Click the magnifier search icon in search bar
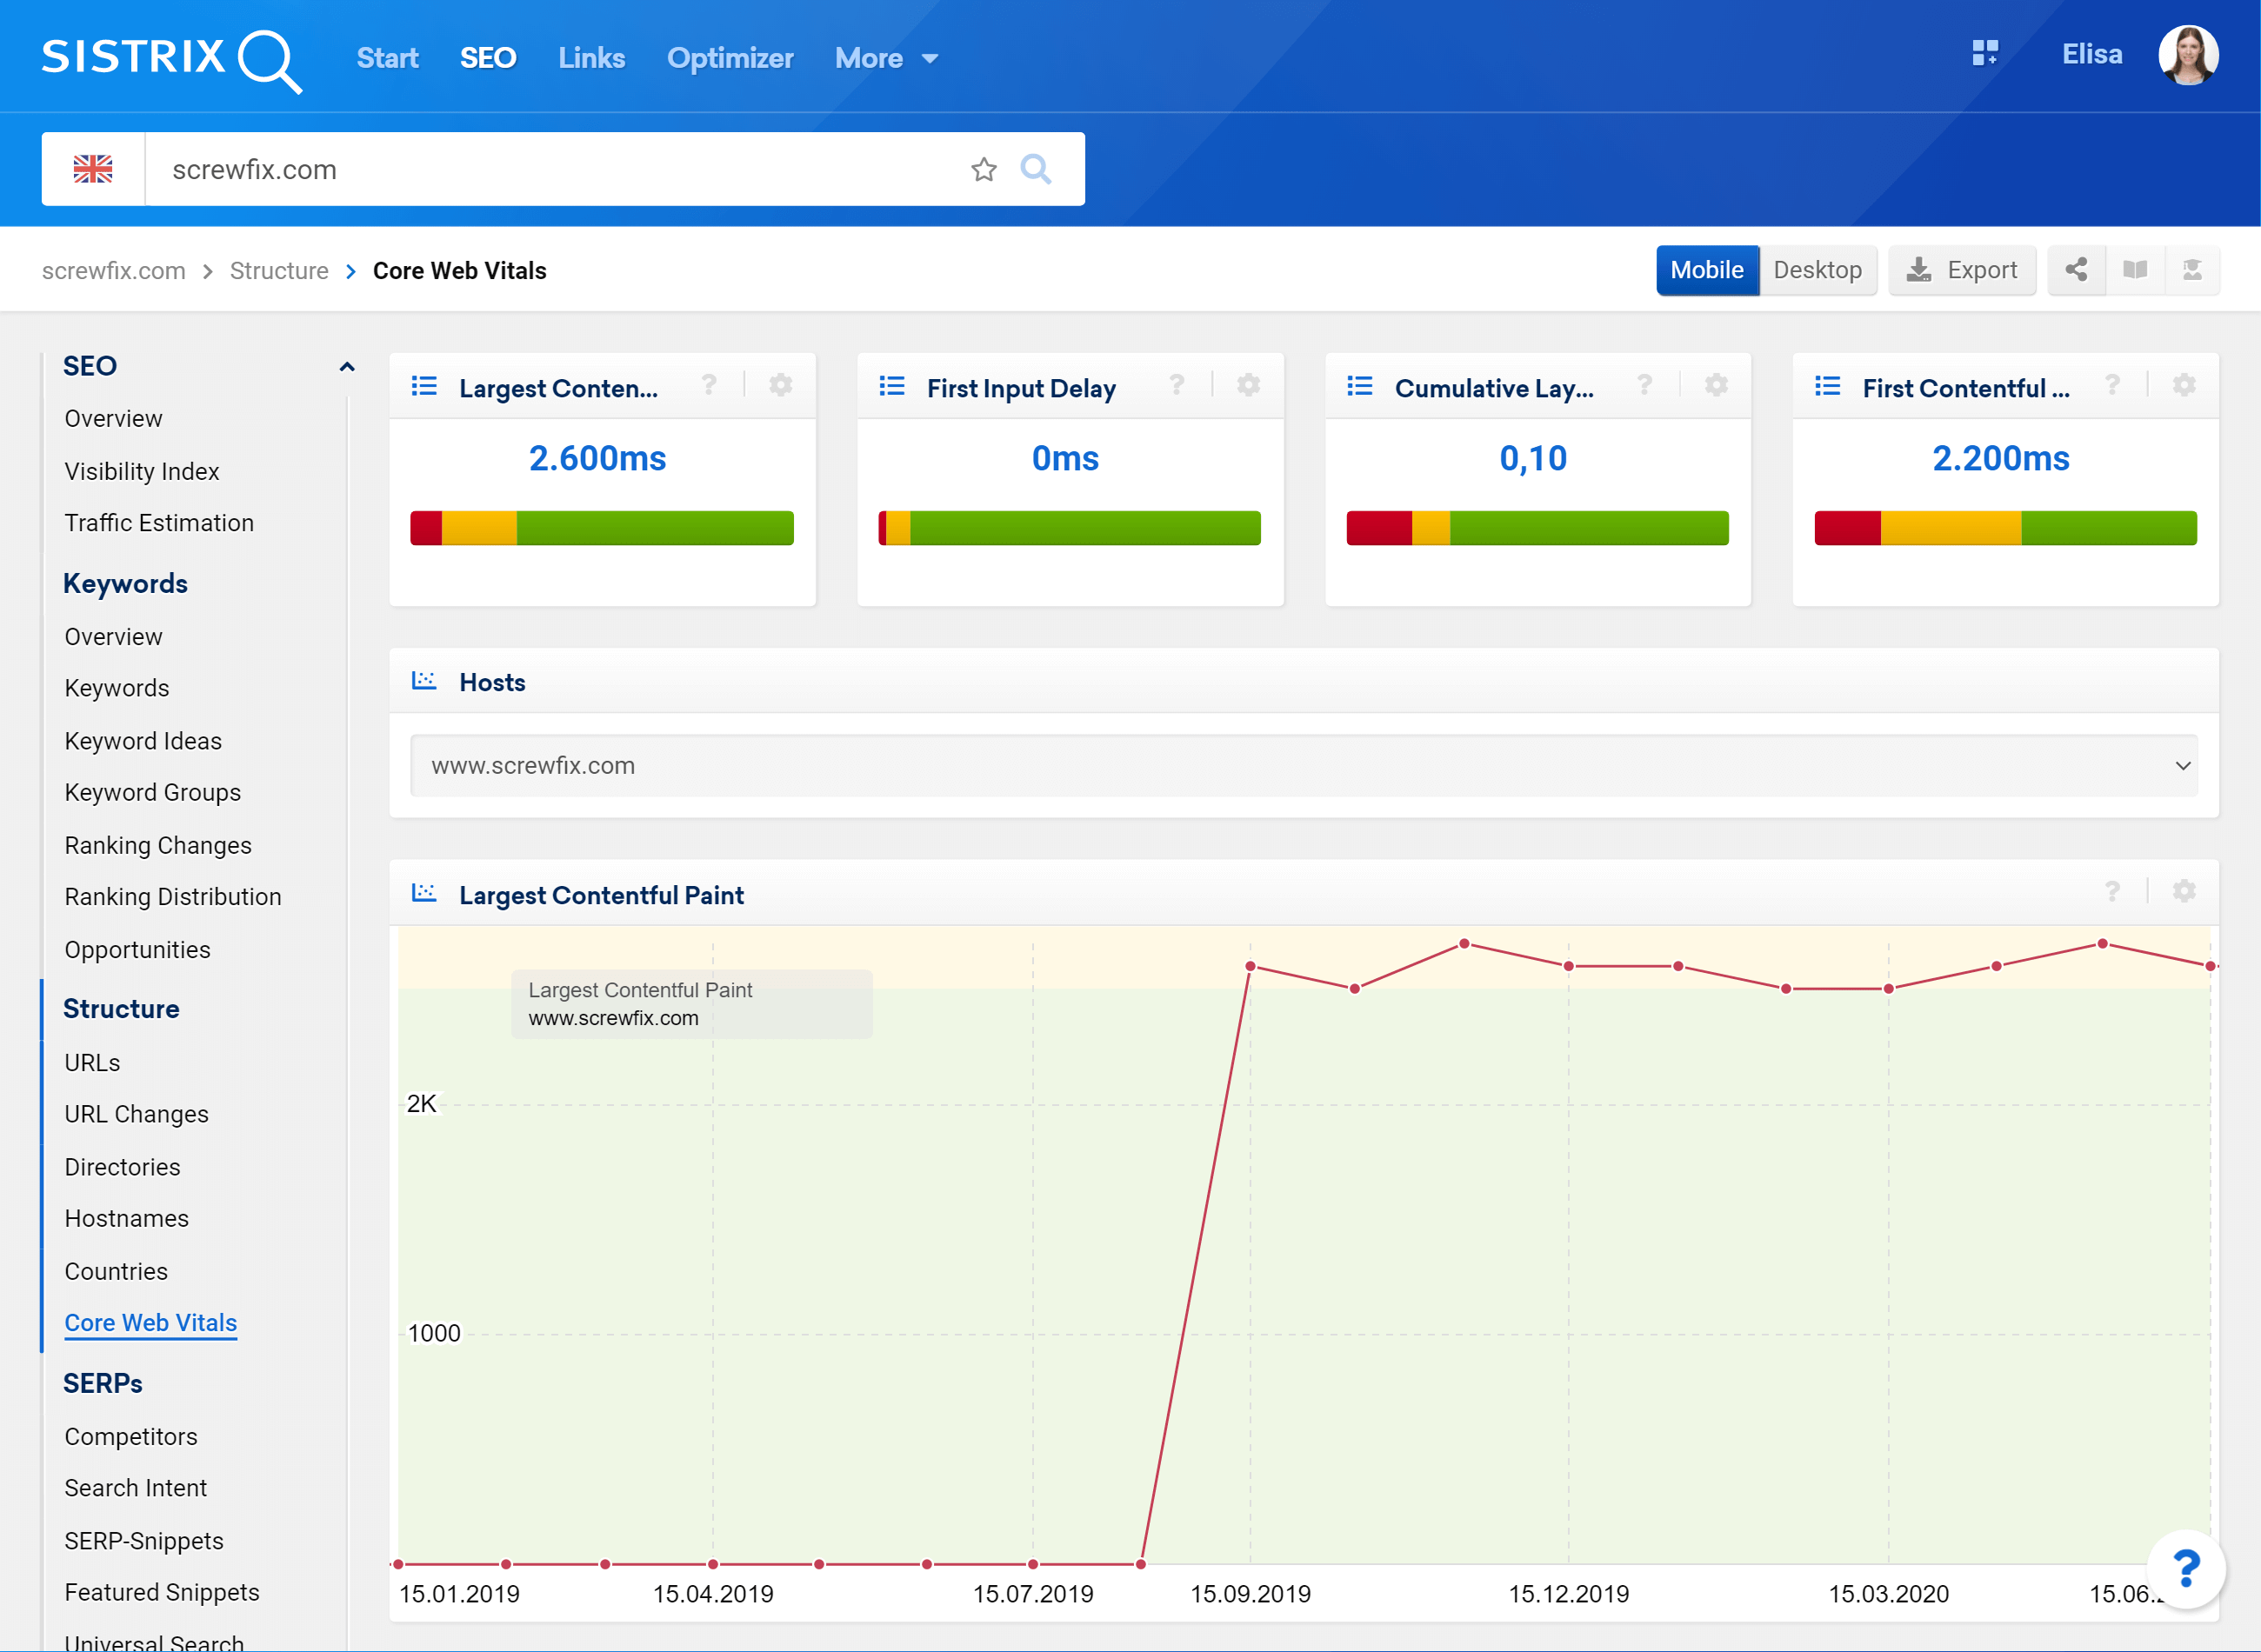Screen dimensions: 2261x1652 tap(1036, 169)
